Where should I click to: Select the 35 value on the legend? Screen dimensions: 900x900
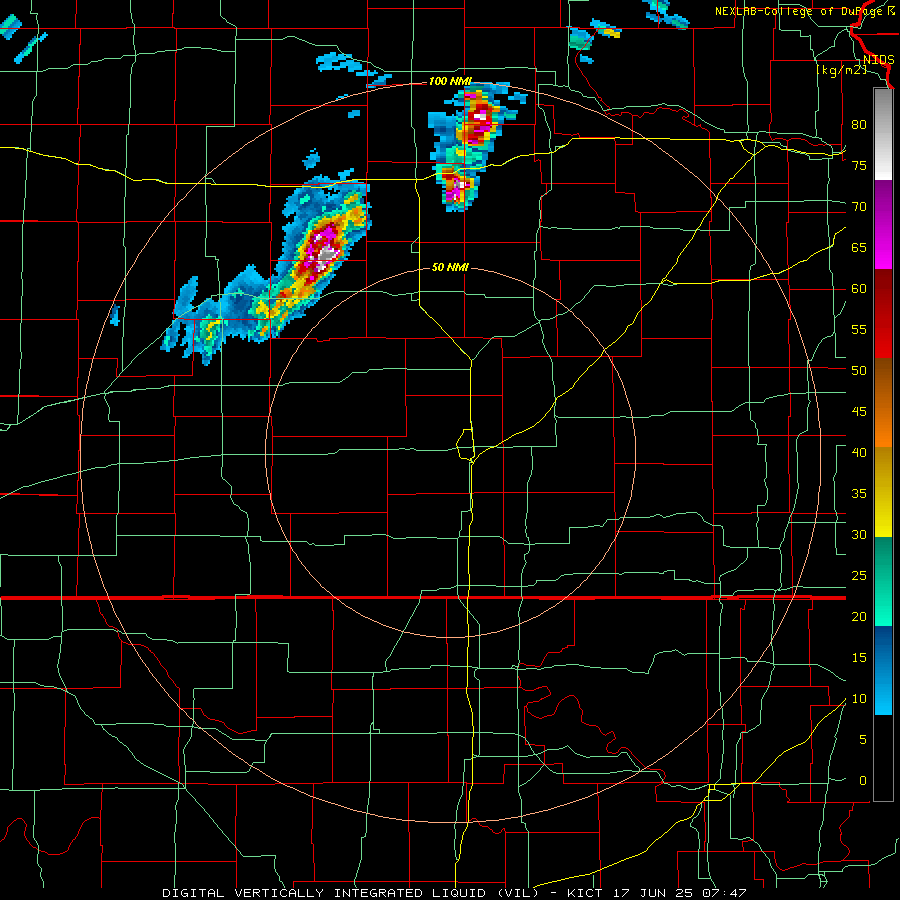(859, 494)
